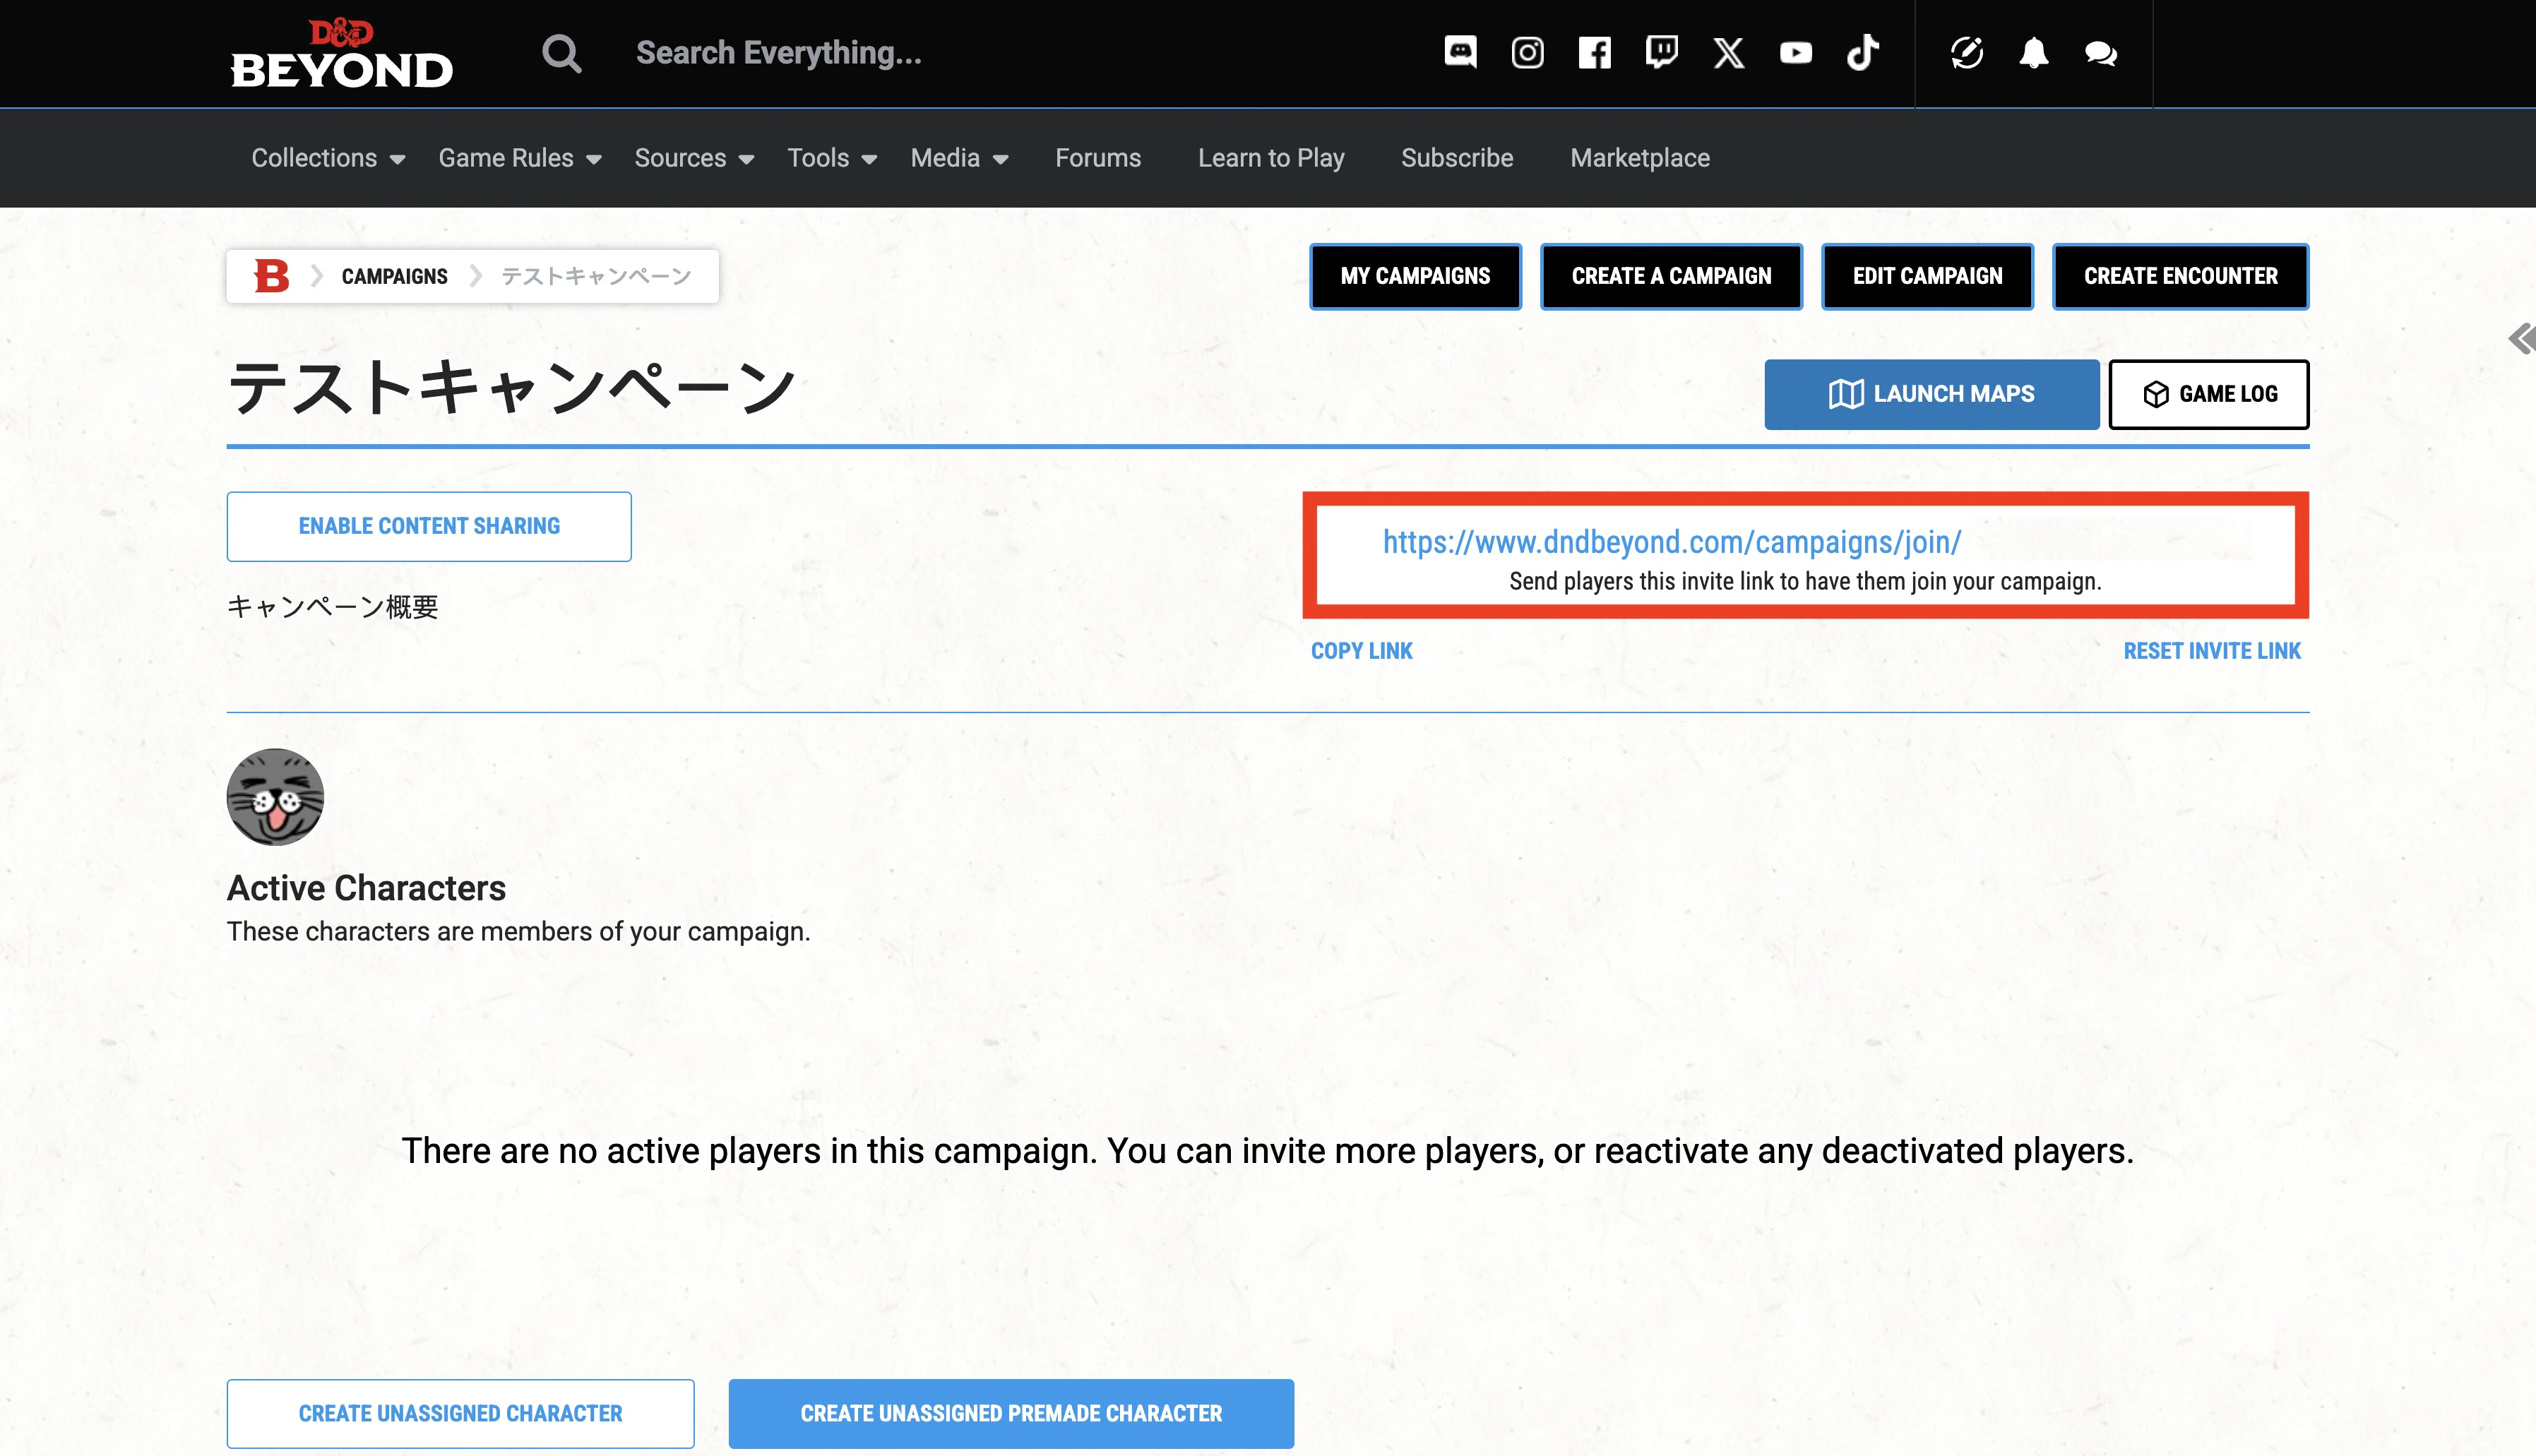The image size is (2536, 1456).
Task: Click CREATE UNASSIGNED PREMADE CHARACTER
Action: point(1011,1413)
